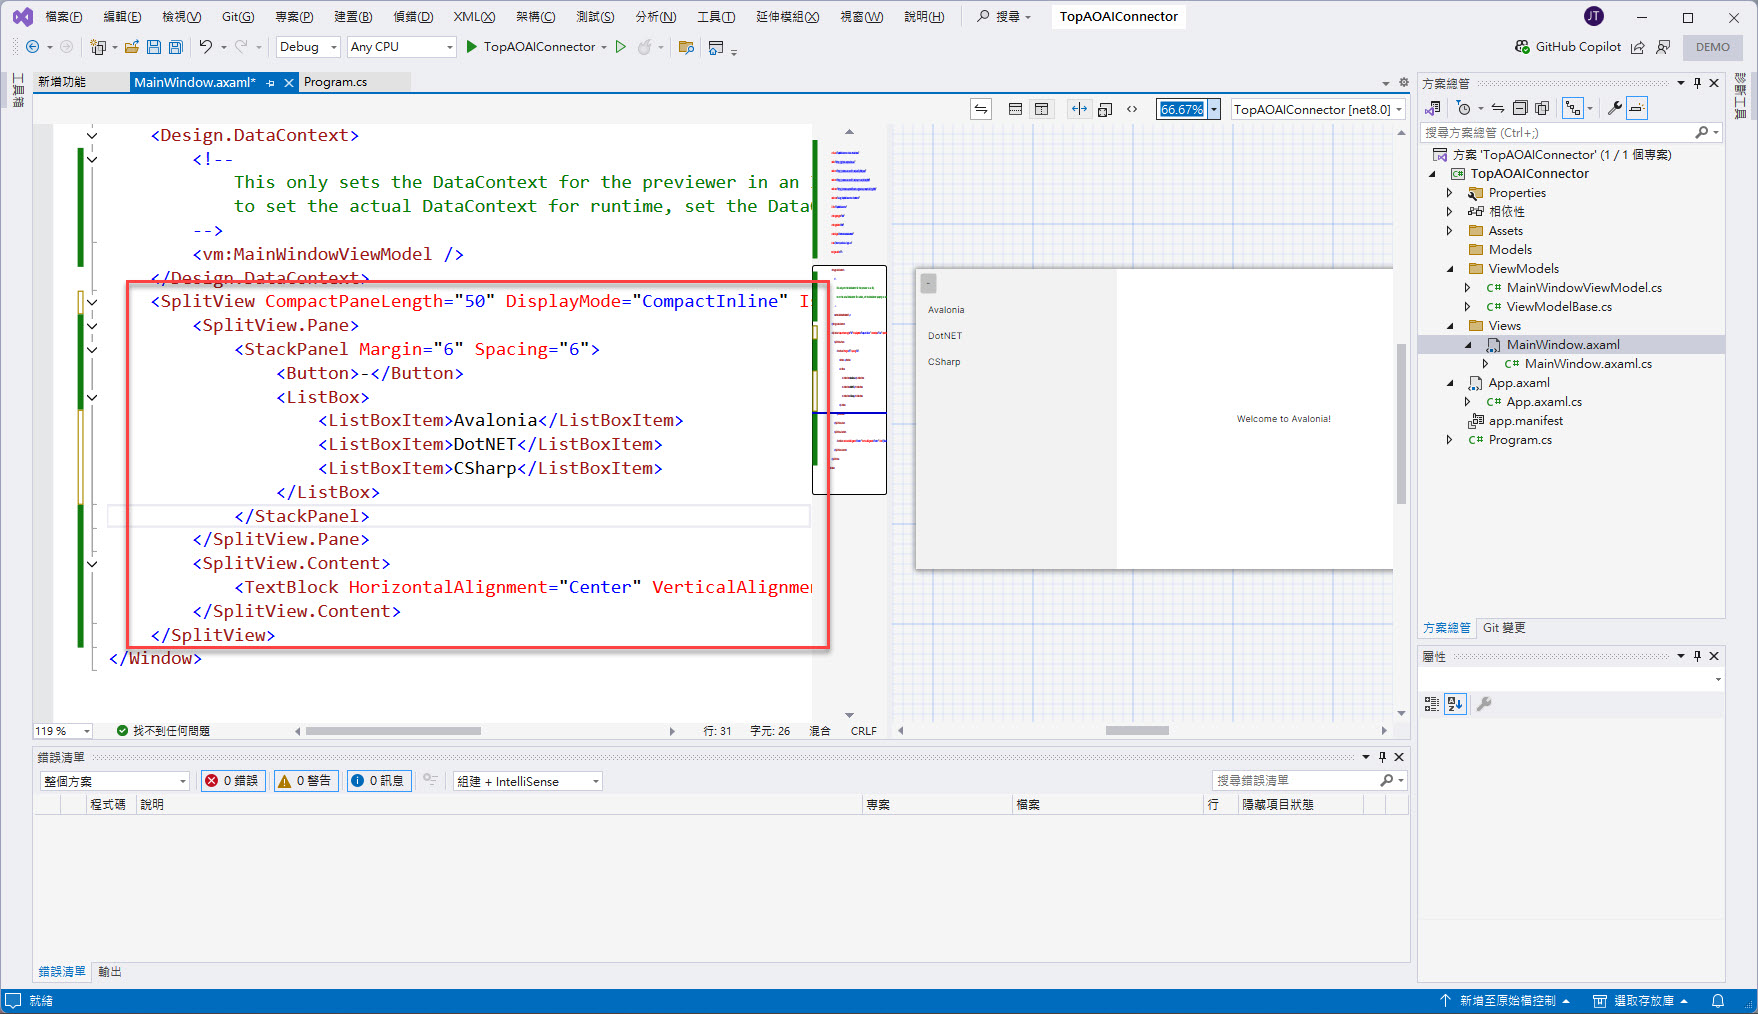The image size is (1758, 1014).
Task: Toggle the categorized view button in Properties panel
Action: [x=1432, y=704]
